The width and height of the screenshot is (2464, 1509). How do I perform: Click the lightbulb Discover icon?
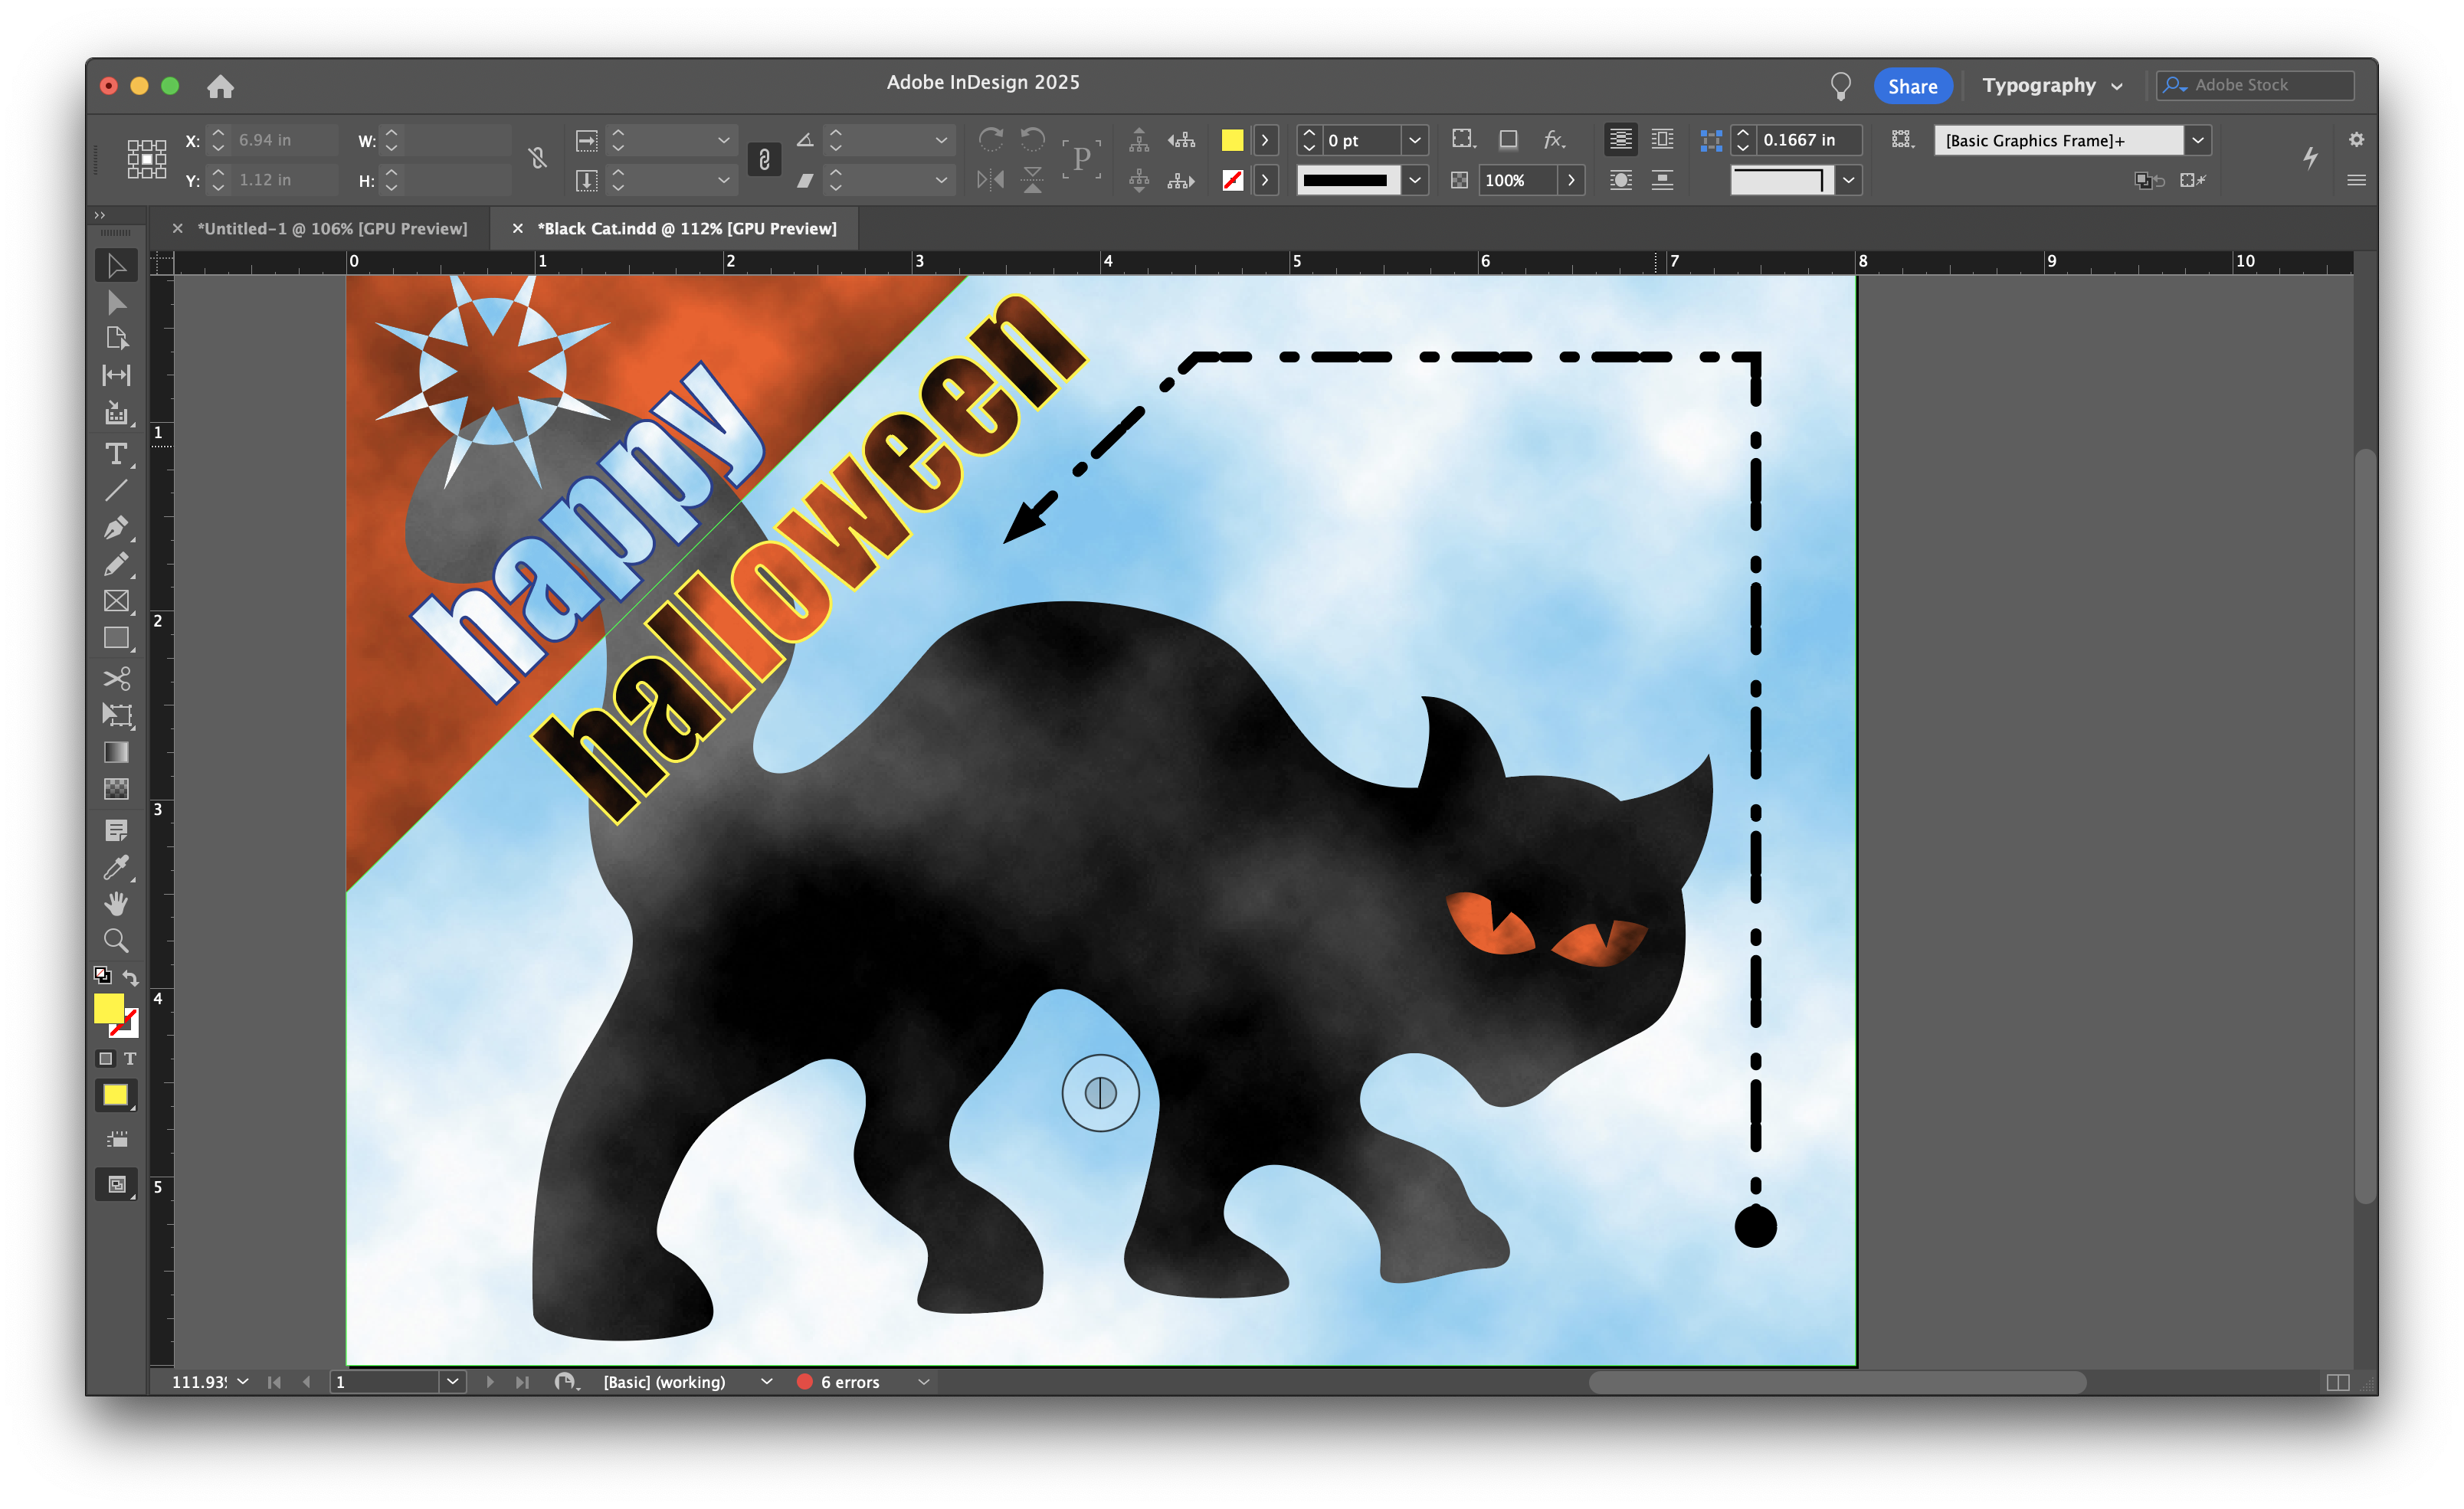(x=1840, y=86)
